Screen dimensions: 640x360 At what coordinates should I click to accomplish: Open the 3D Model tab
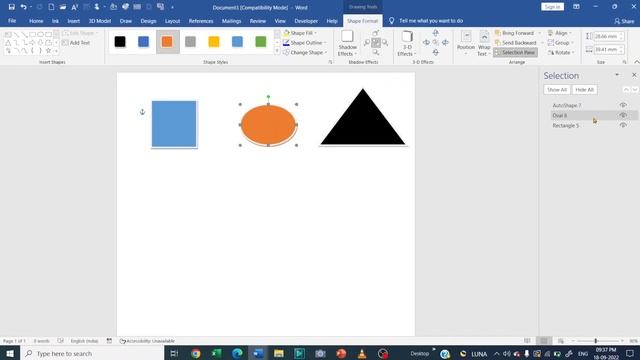click(100, 21)
